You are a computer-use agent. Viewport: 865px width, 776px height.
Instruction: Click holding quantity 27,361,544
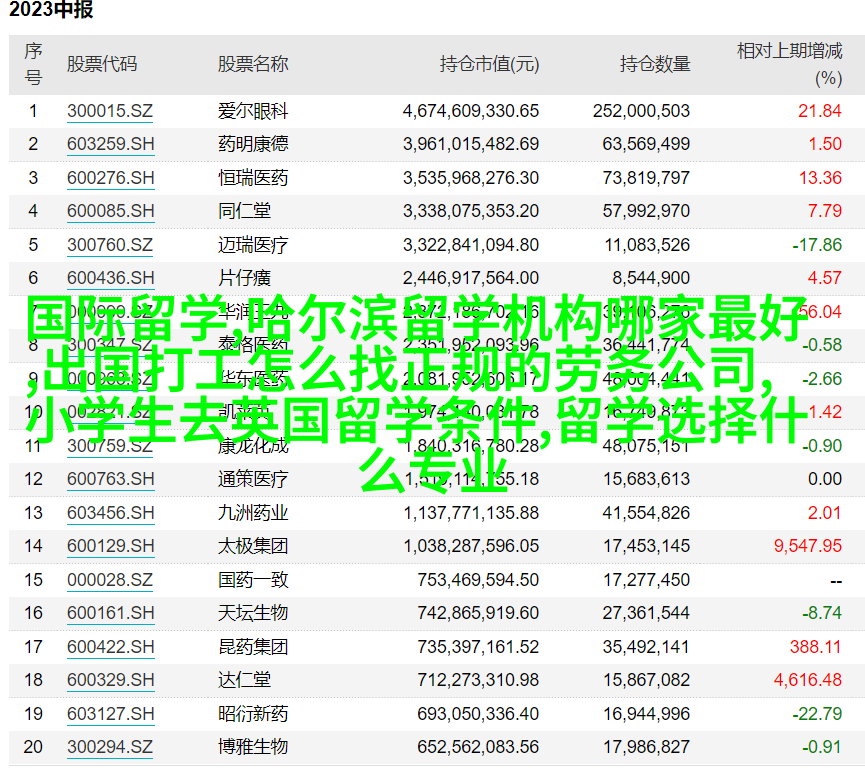646,613
